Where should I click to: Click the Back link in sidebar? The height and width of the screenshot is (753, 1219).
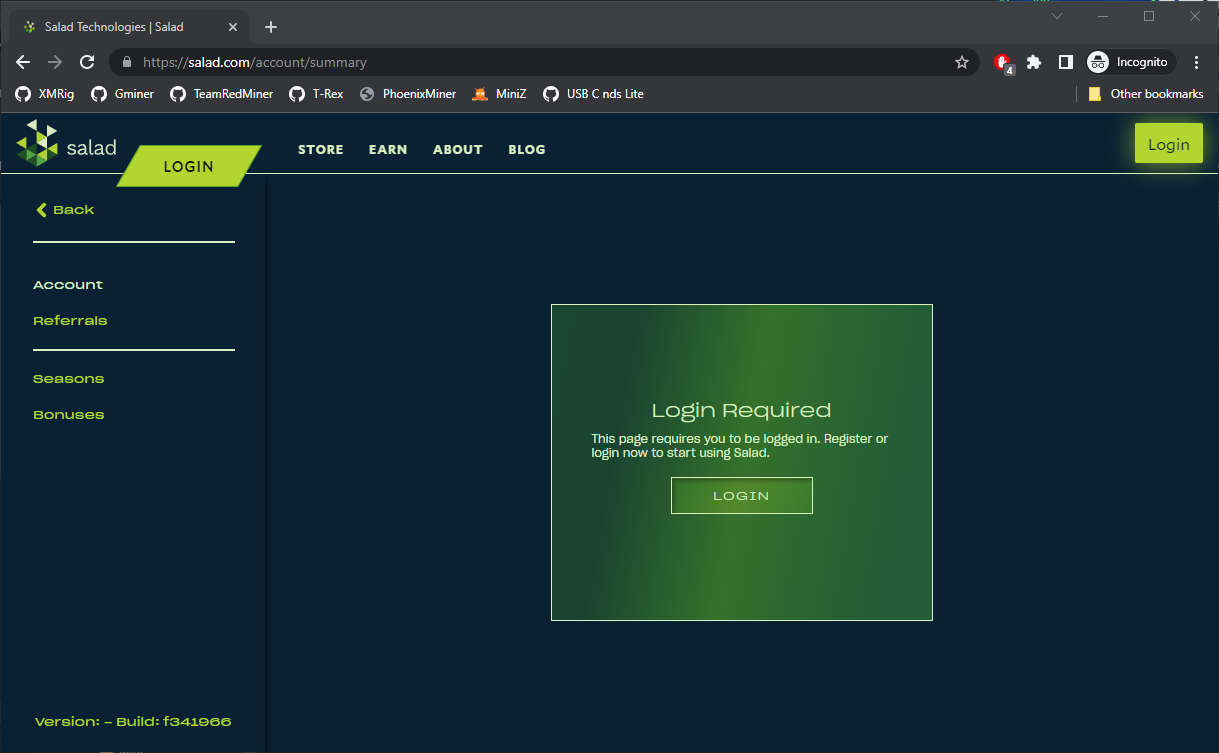(x=65, y=210)
